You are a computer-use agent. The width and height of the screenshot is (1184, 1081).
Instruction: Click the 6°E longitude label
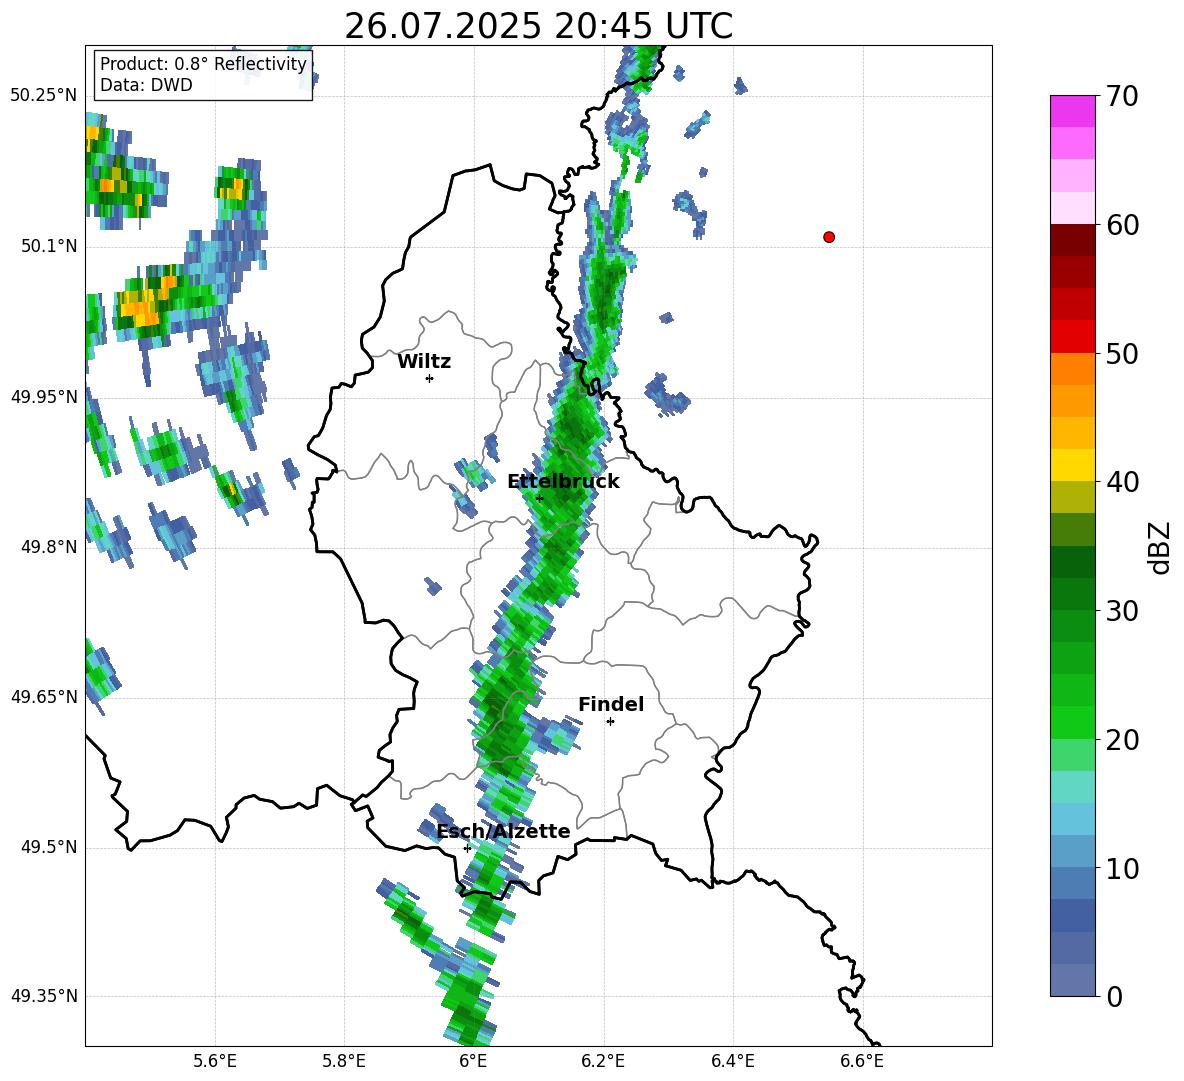[x=473, y=1061]
